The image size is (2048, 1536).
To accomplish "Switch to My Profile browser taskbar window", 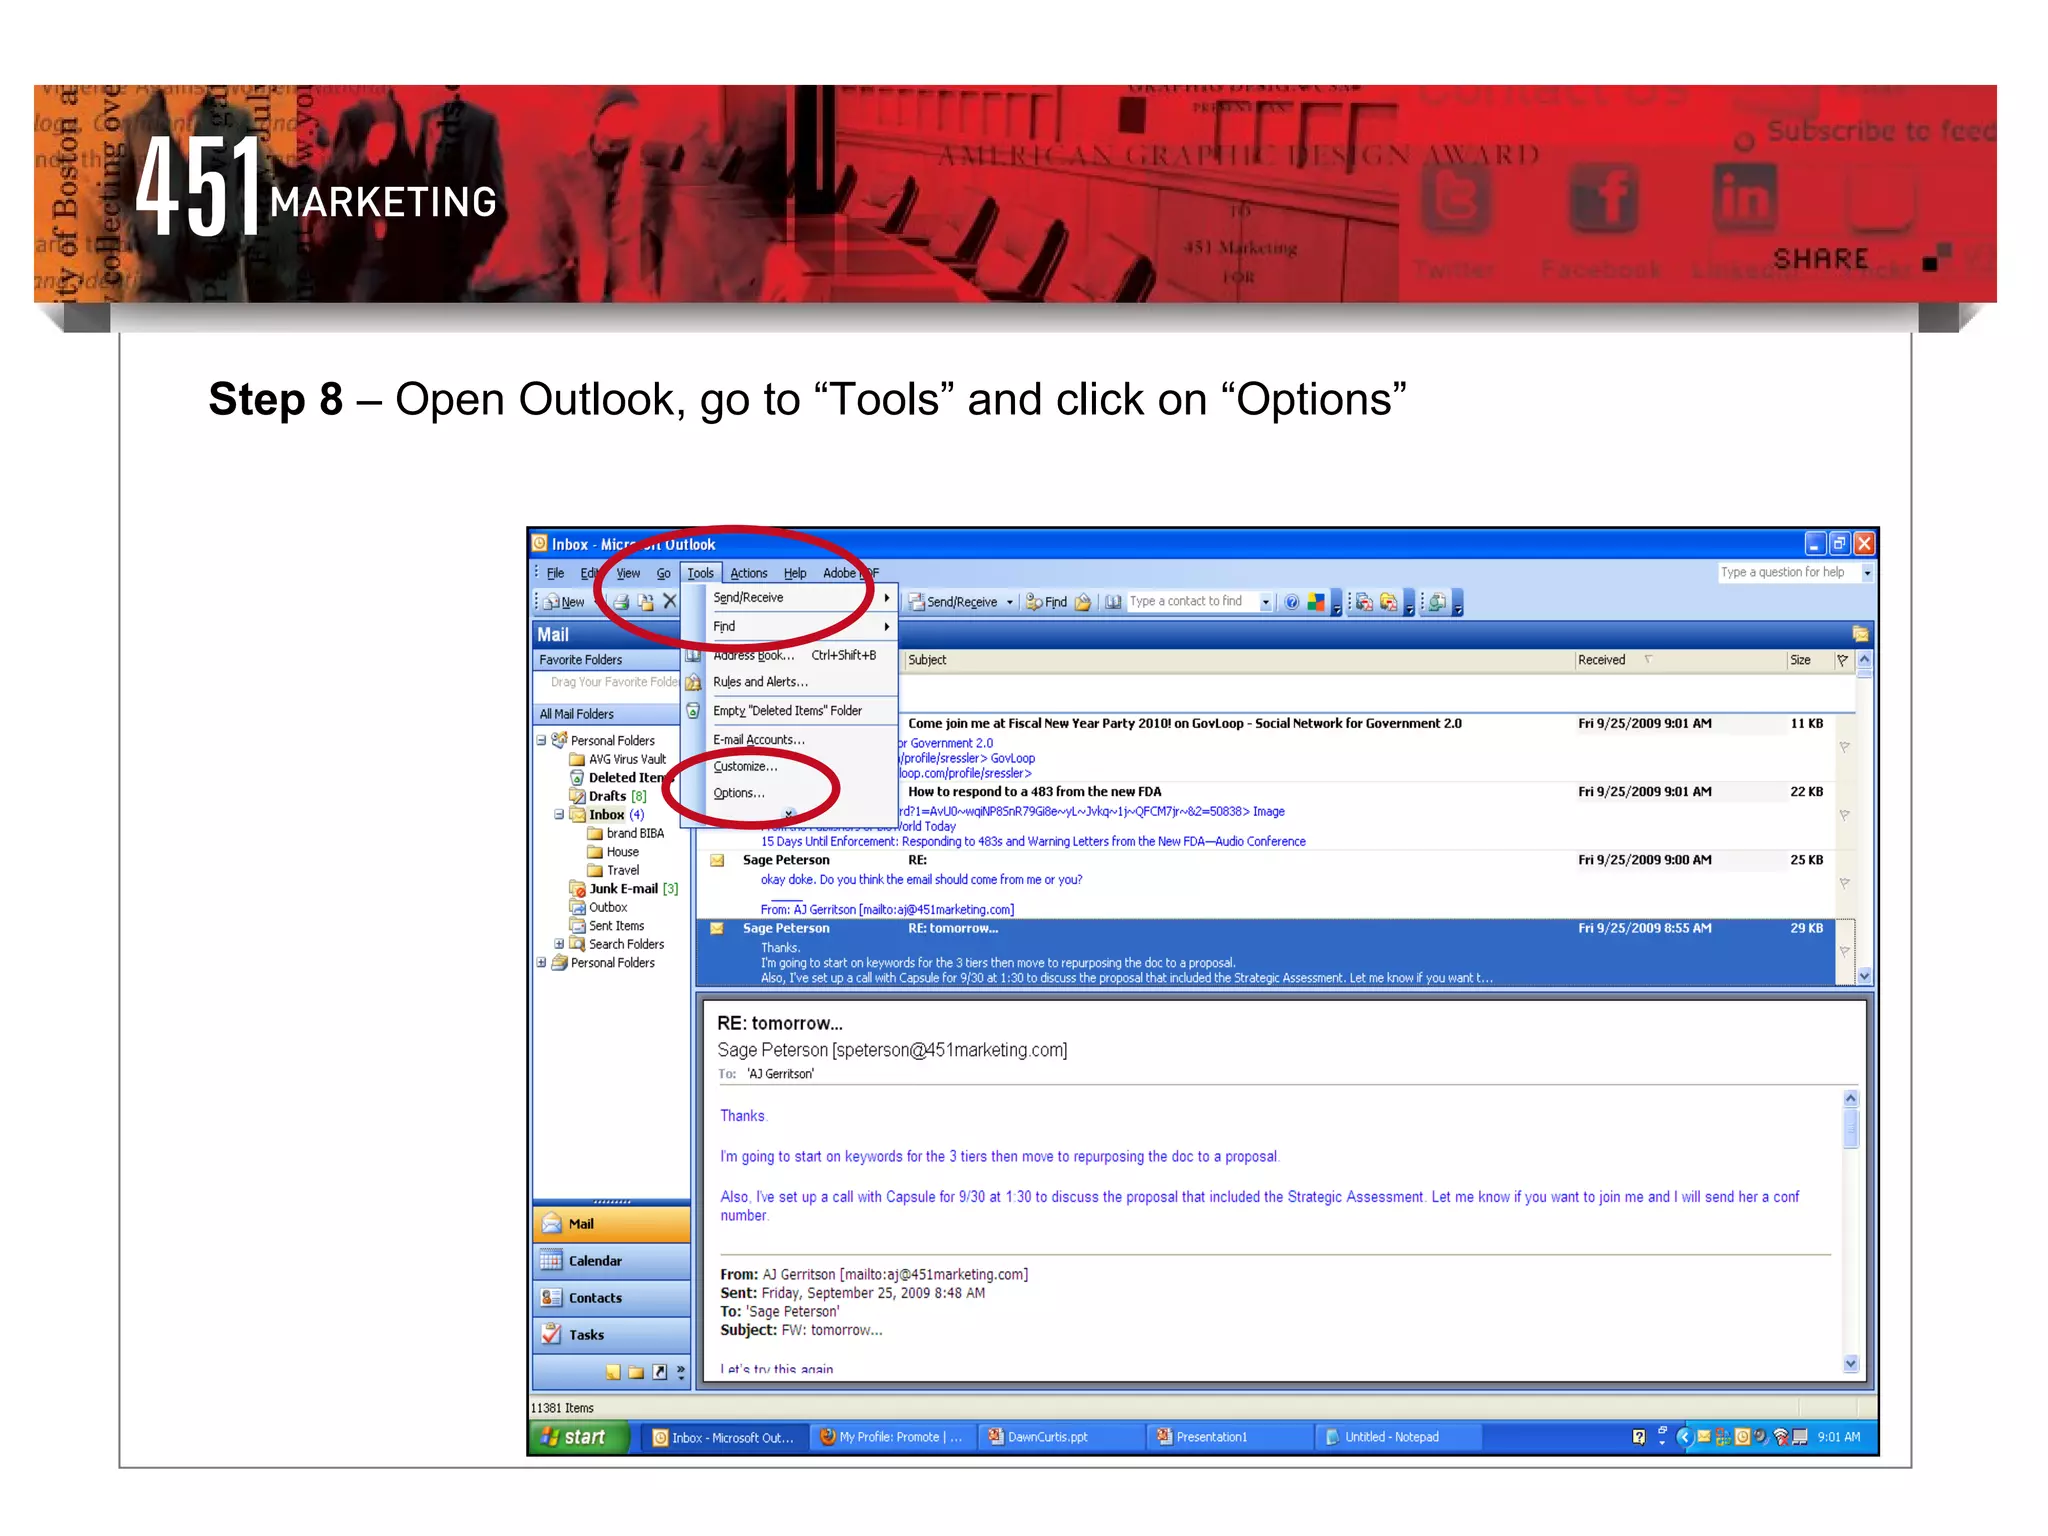I will point(892,1437).
